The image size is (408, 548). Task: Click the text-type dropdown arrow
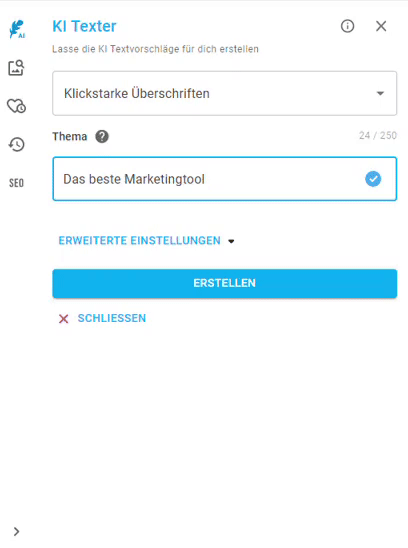[380, 93]
